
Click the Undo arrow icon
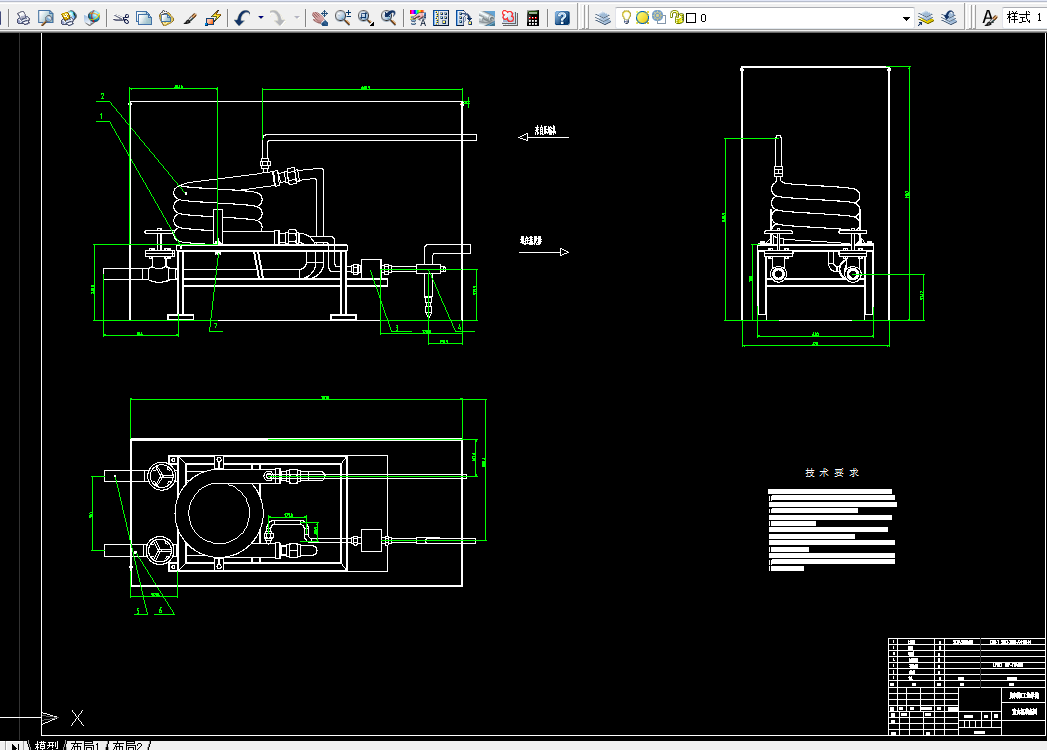[x=242, y=18]
